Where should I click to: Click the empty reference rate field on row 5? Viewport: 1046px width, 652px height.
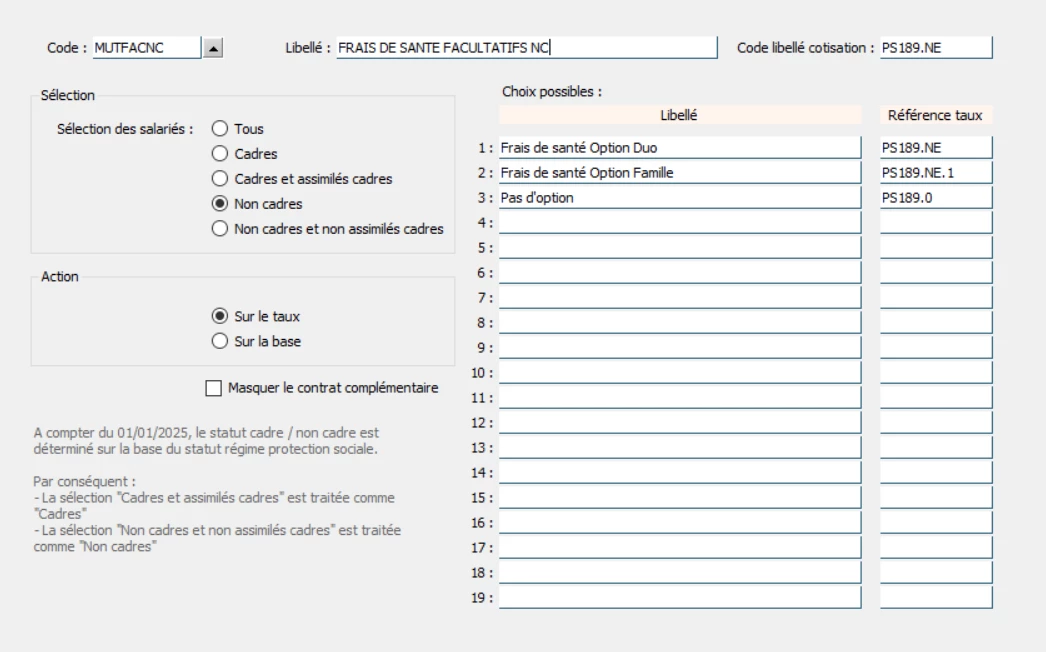click(936, 248)
